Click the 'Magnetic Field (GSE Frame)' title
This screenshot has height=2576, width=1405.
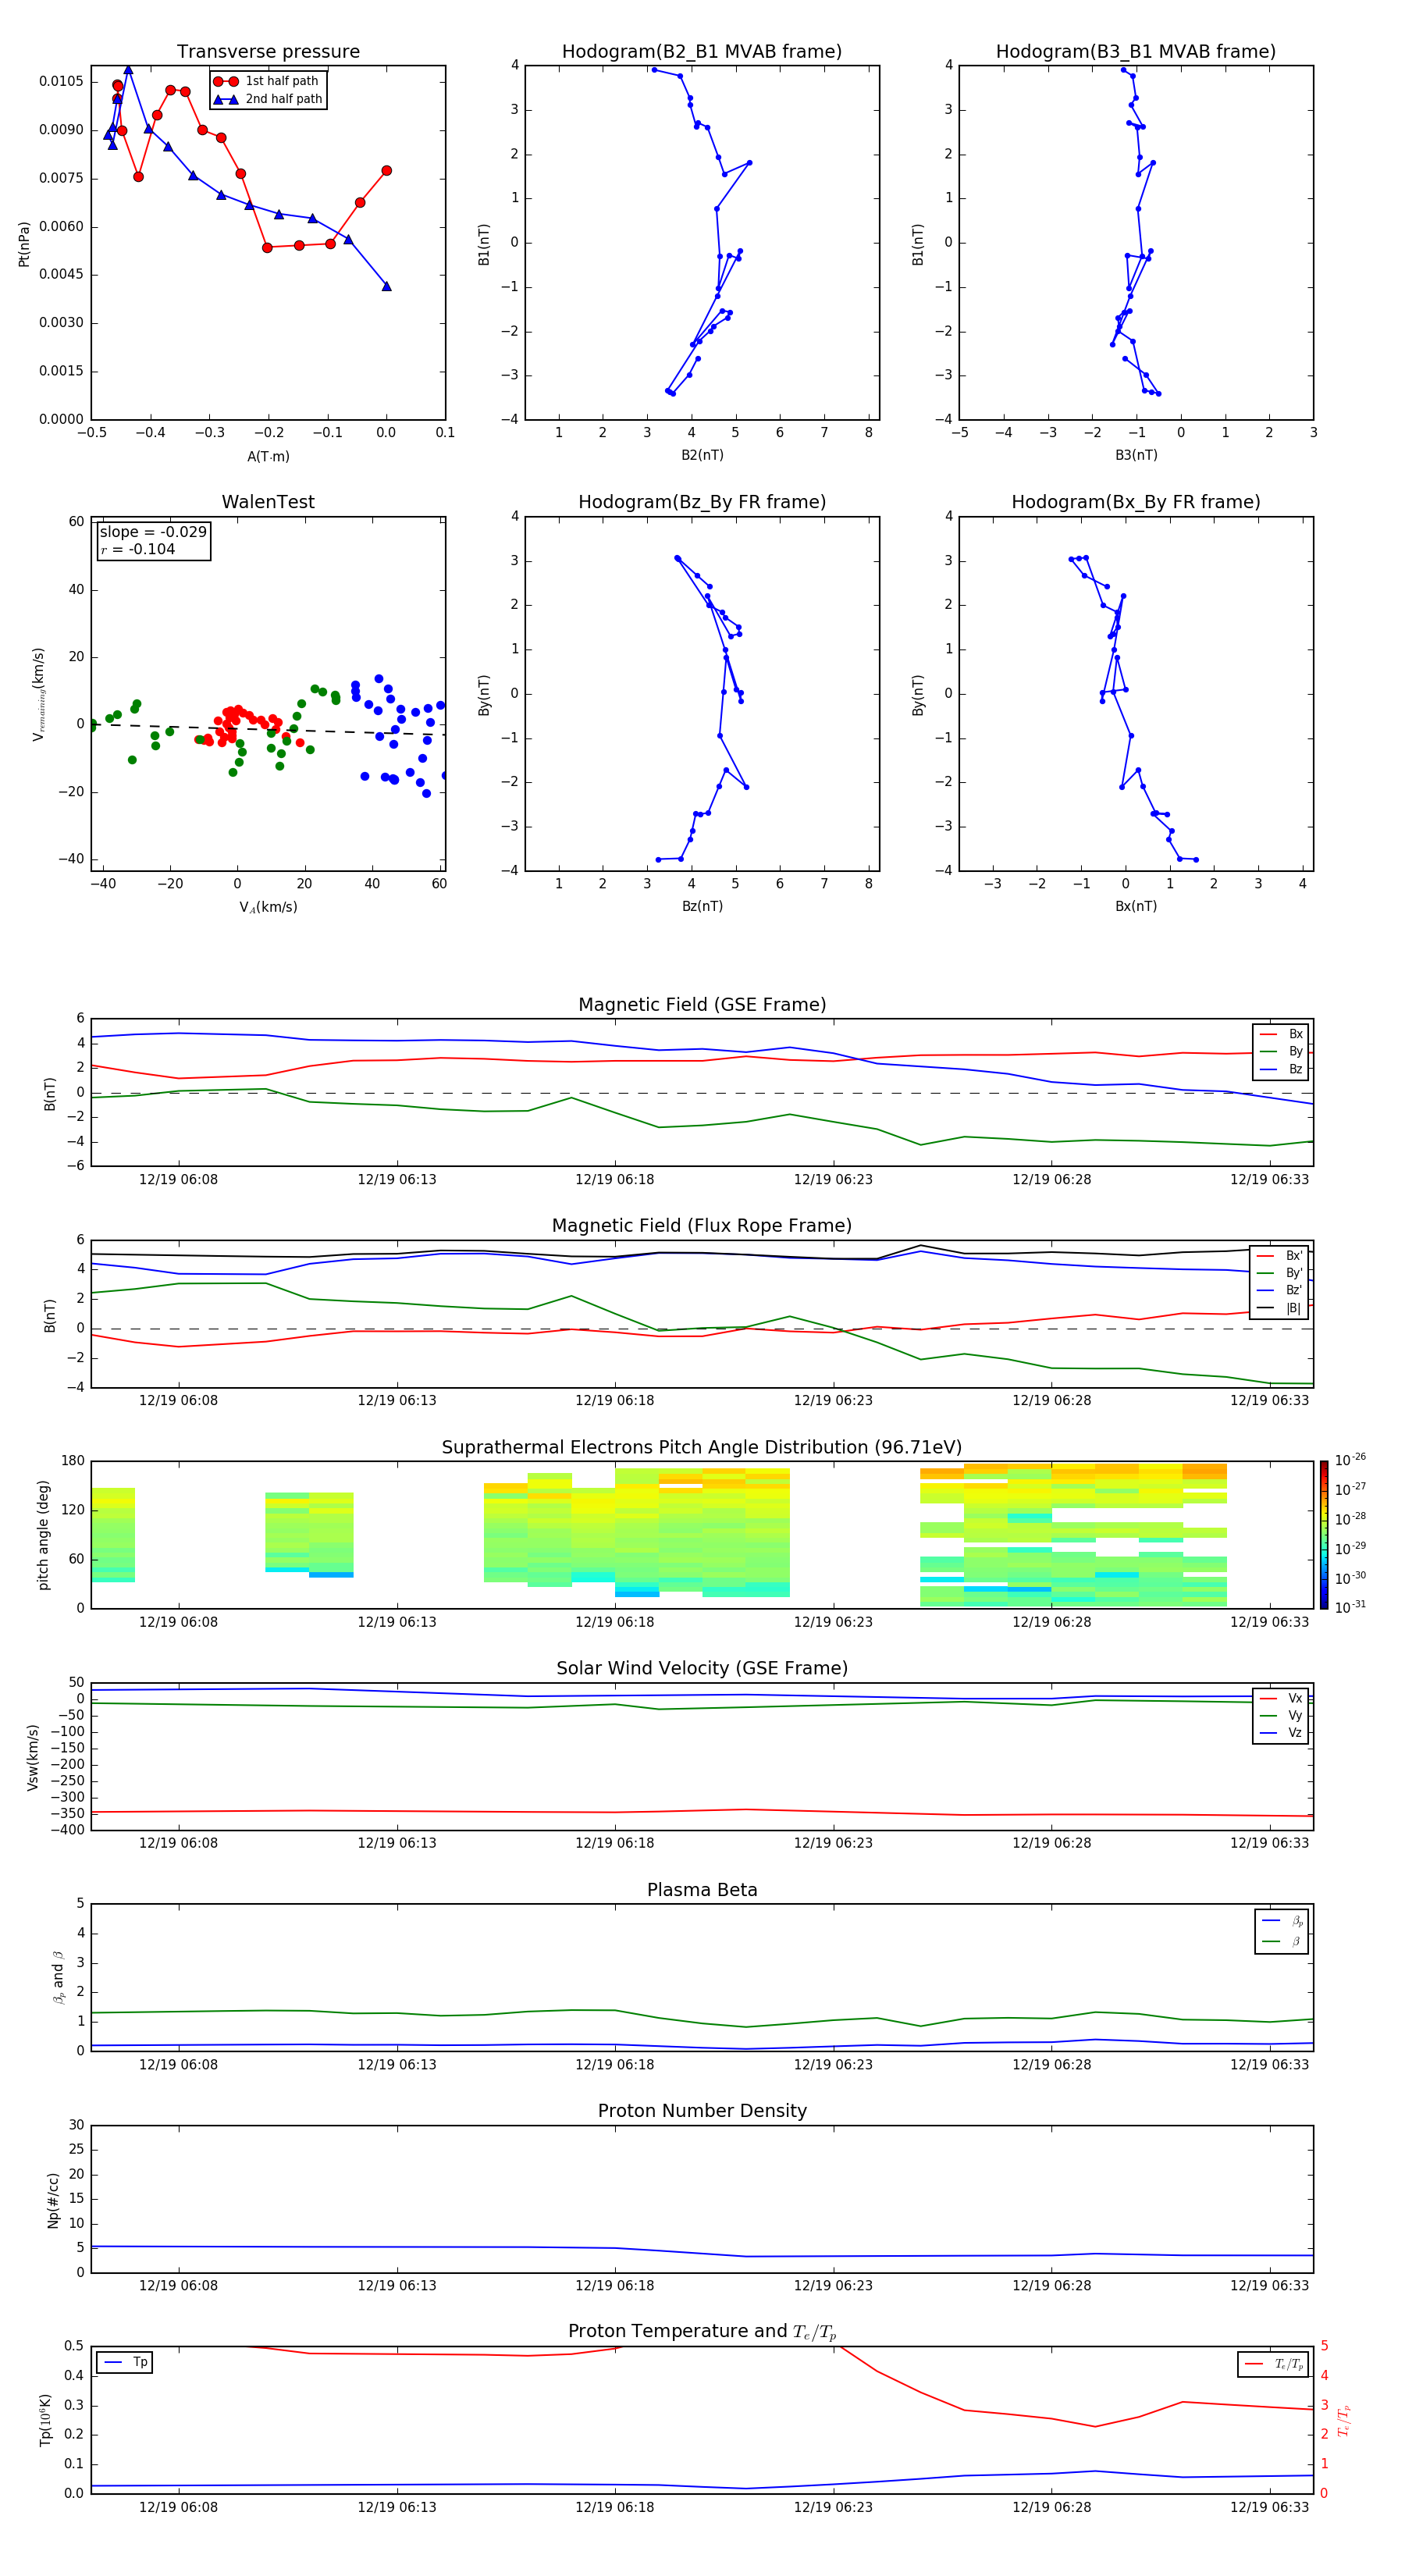[702, 1005]
